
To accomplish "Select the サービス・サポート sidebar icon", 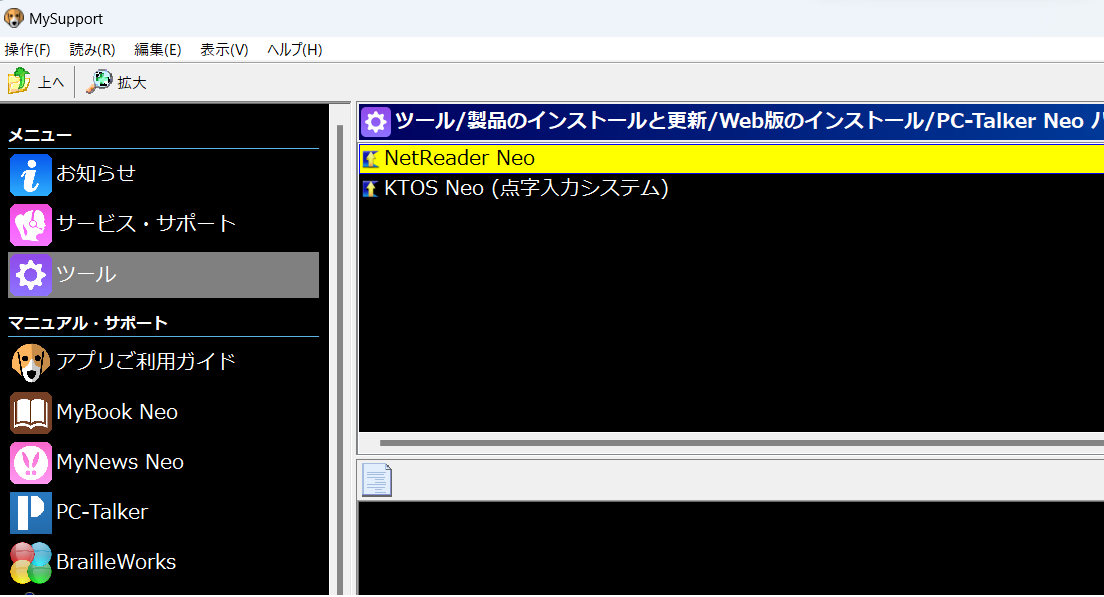I will click(x=30, y=224).
